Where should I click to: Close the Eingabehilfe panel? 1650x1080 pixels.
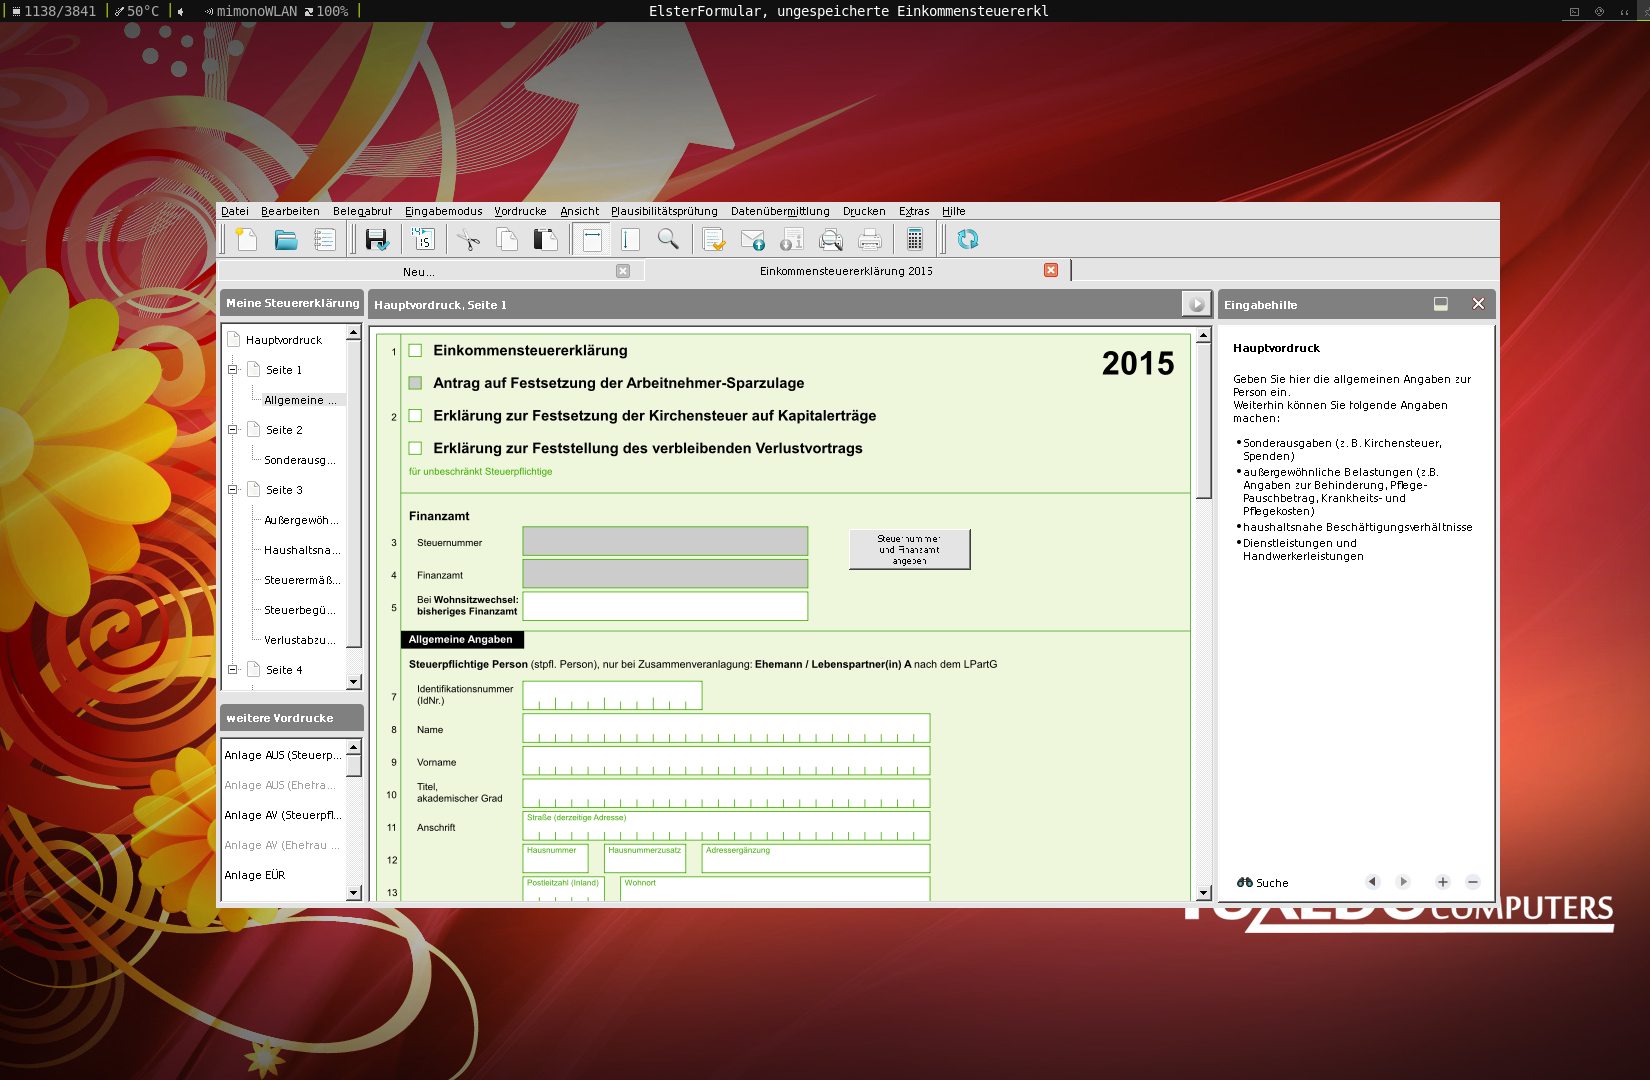(1478, 304)
